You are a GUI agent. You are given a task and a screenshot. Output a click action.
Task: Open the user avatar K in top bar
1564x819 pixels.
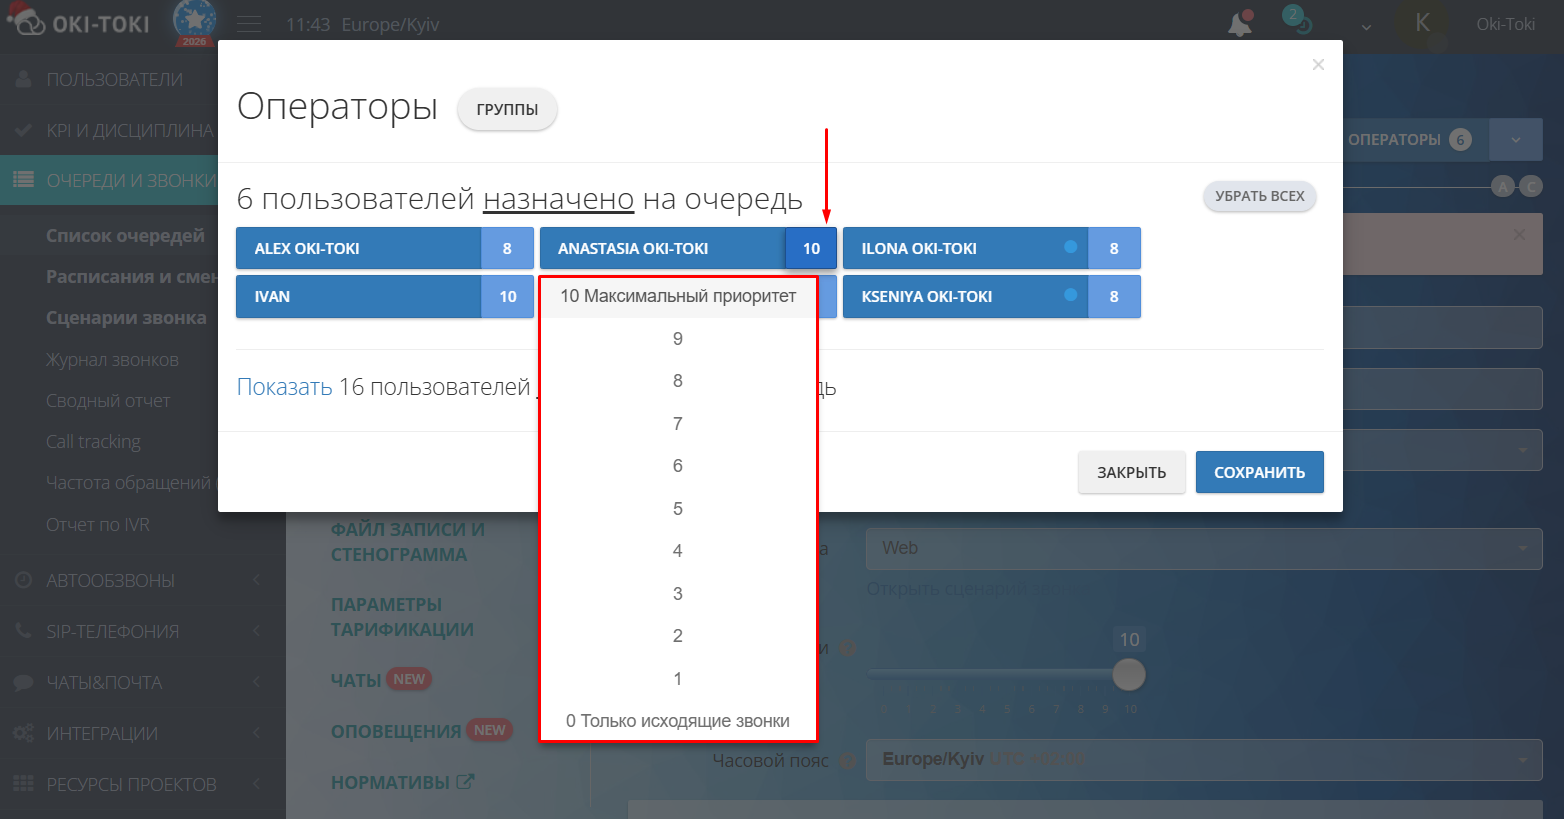click(x=1423, y=22)
